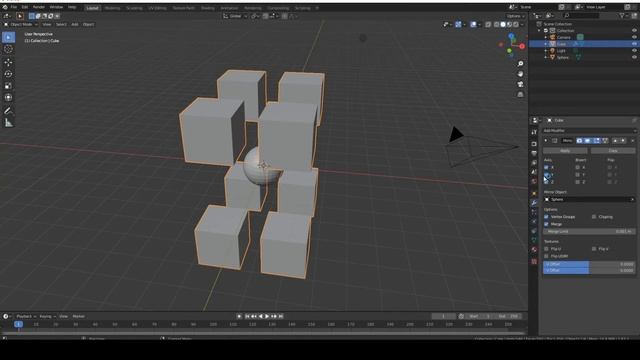Click the viewport pan hand icon
The width and height of the screenshot is (640, 360).
[x=520, y=74]
